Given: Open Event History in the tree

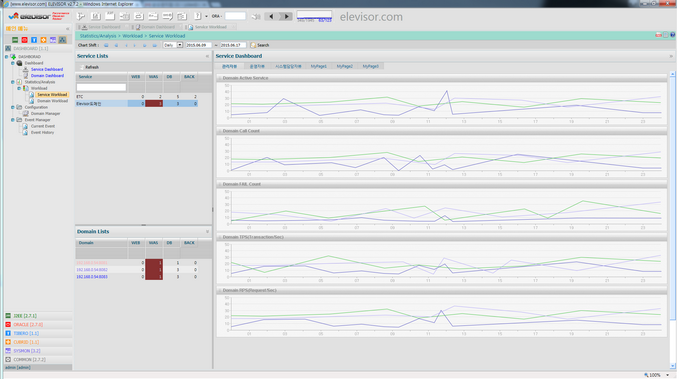Looking at the screenshot, I should pos(42,133).
